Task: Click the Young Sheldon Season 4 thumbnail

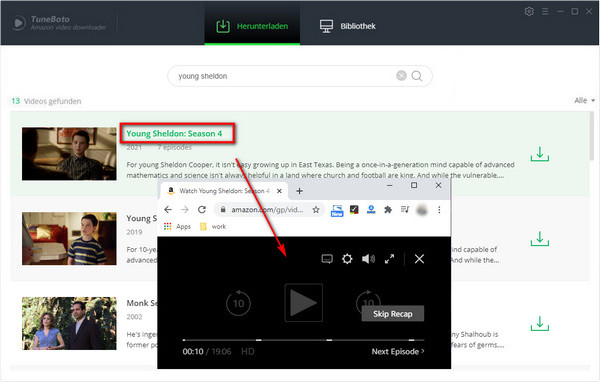Action: [x=69, y=154]
